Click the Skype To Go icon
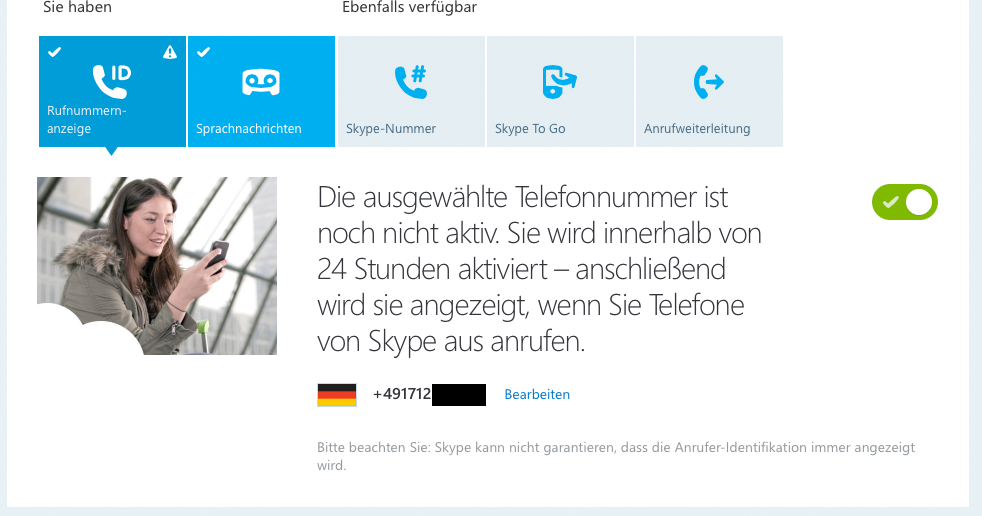 coord(559,81)
